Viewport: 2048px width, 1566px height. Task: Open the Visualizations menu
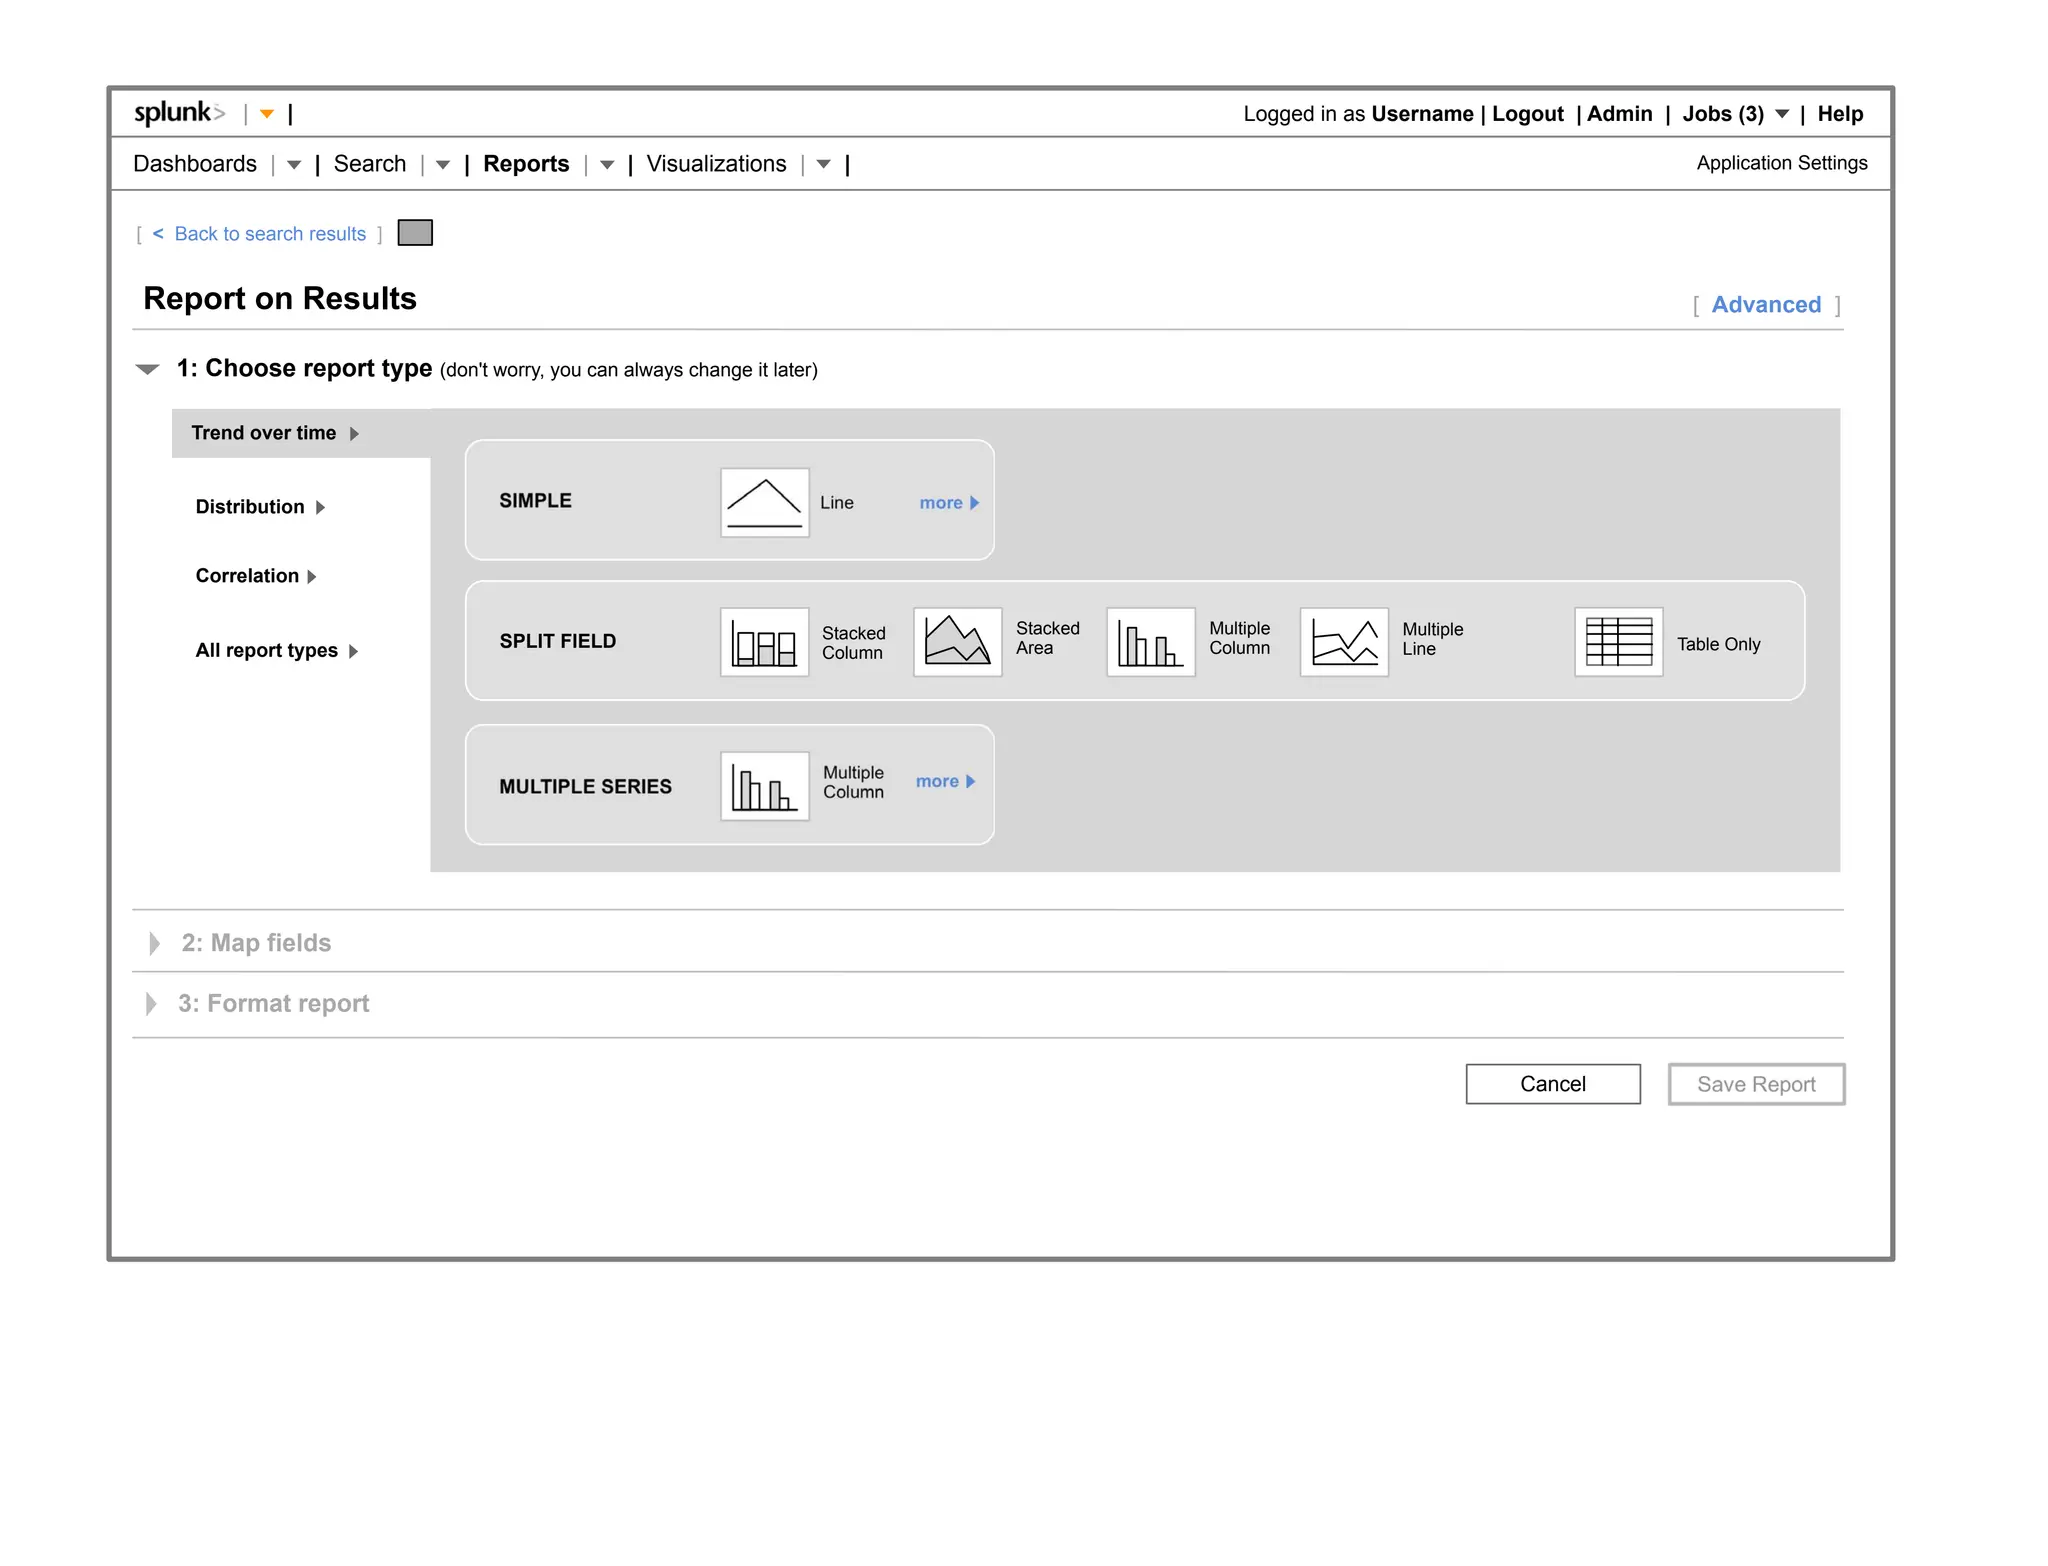(x=716, y=164)
